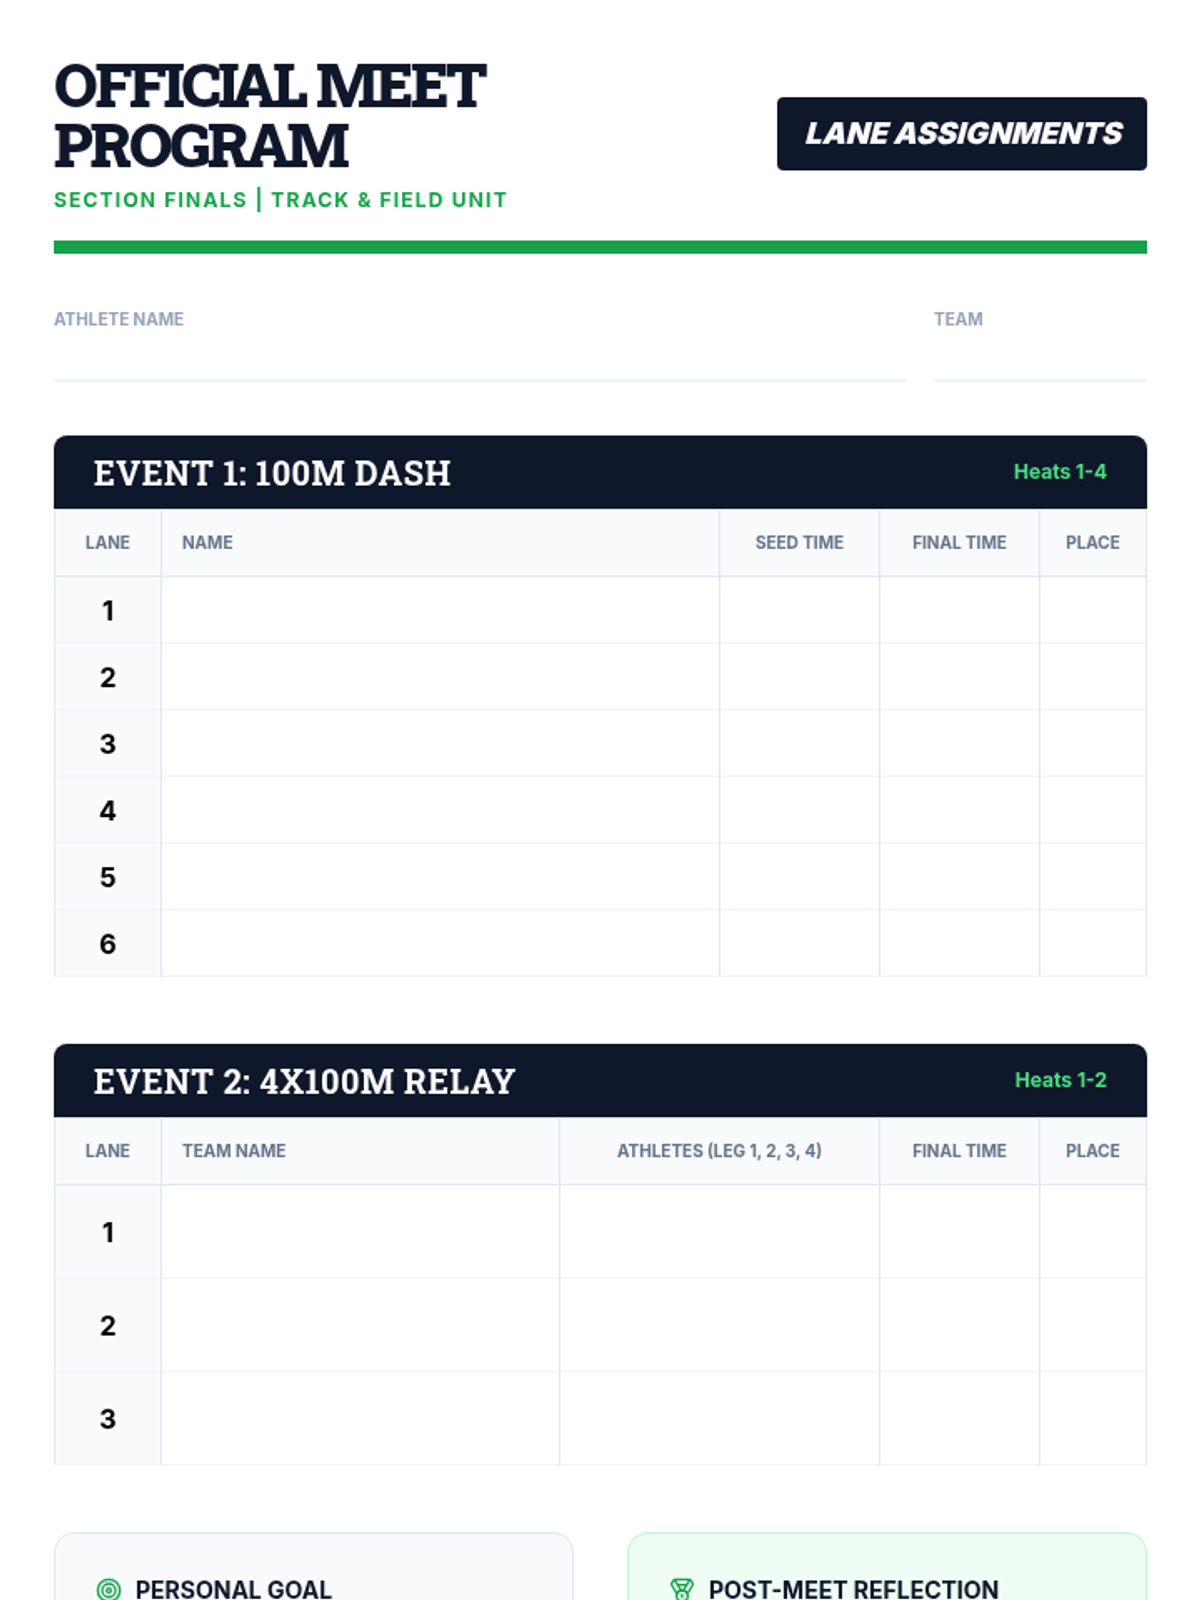This screenshot has height=1600, width=1200.
Task: Click the Official Meet Program title
Action: [x=270, y=116]
